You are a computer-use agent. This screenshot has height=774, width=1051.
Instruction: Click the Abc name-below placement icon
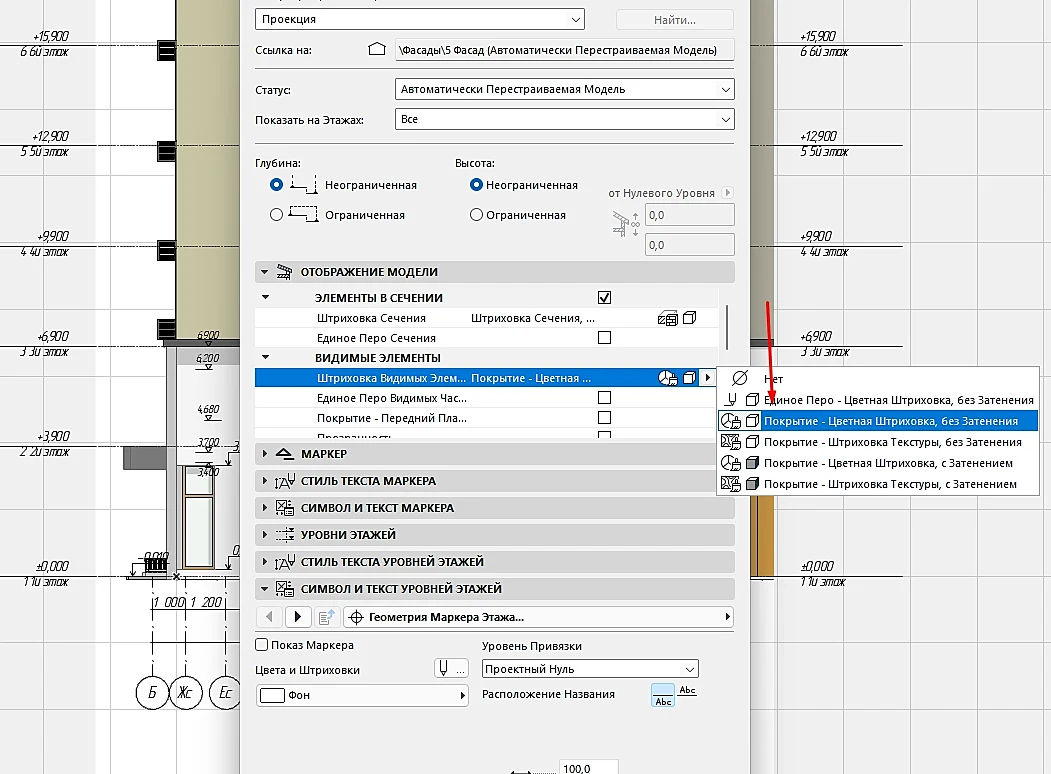(664, 695)
